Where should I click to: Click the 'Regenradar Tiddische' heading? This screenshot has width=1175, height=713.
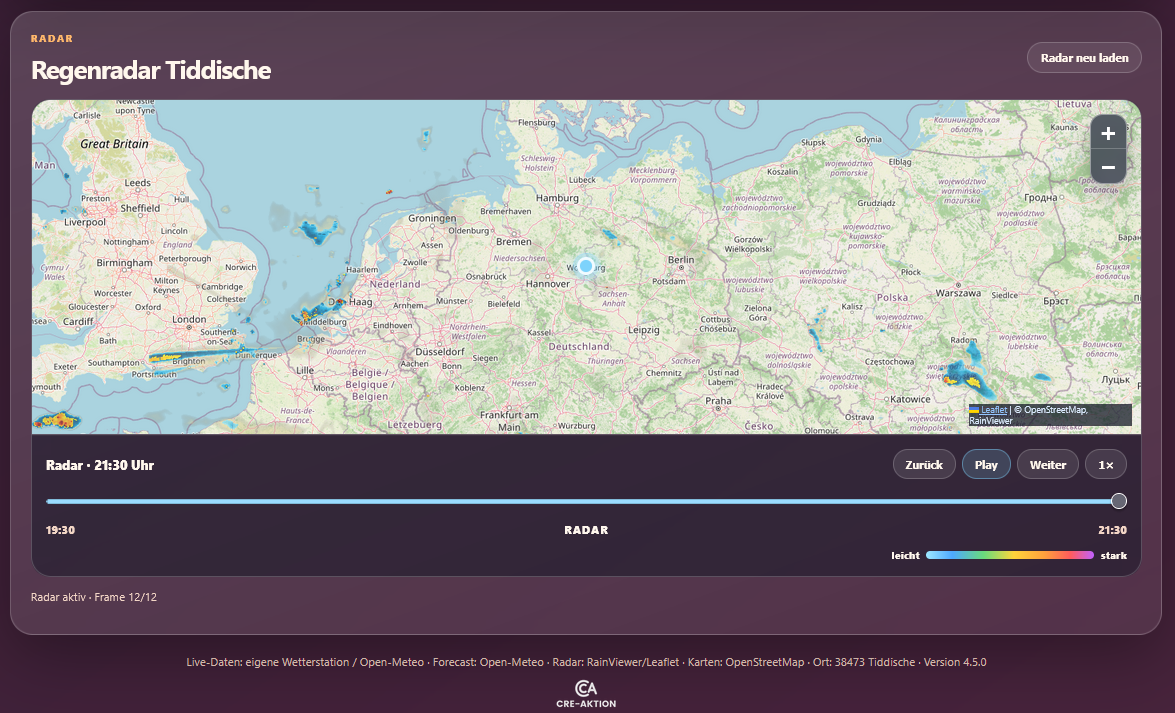click(x=151, y=70)
